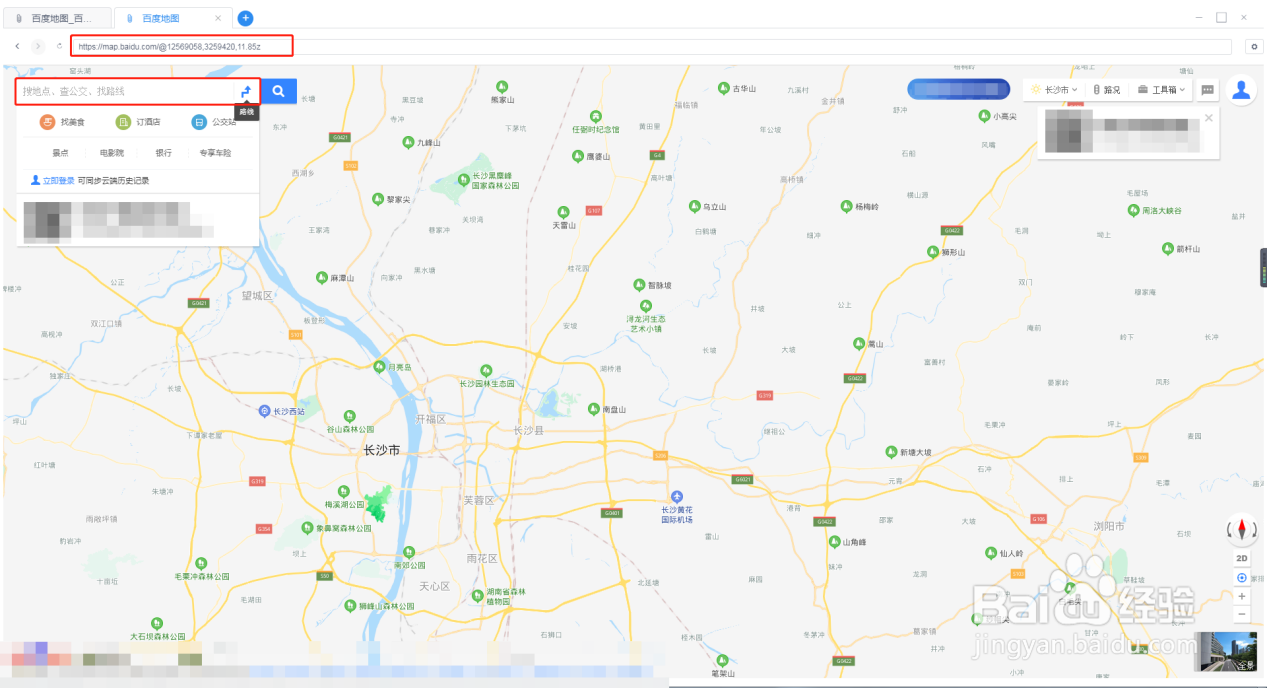Screen dimensions: 1267x688
Task: Zoom in with the plus button
Action: [1242, 596]
